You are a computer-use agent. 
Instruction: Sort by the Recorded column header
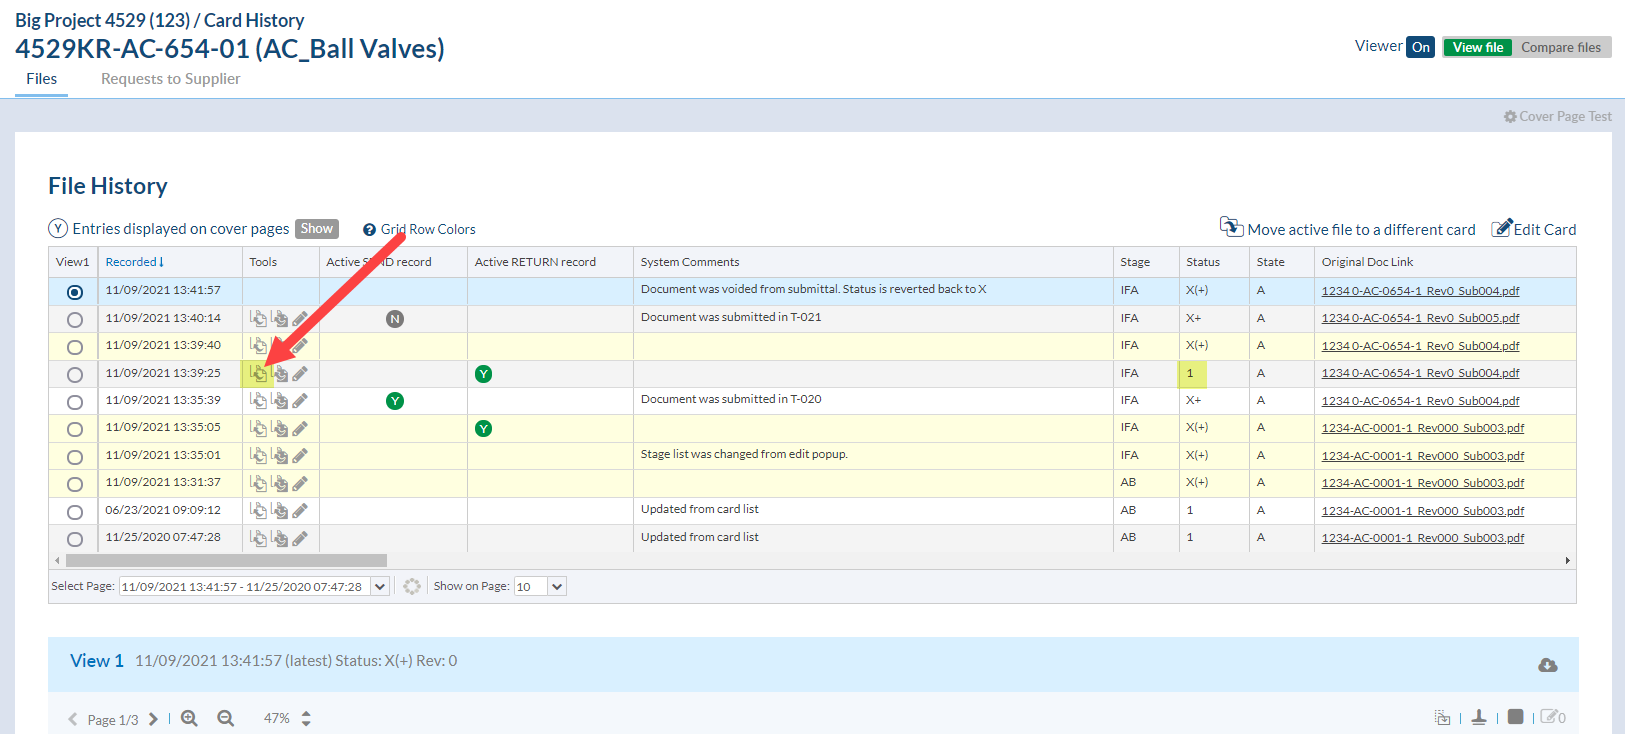click(134, 262)
